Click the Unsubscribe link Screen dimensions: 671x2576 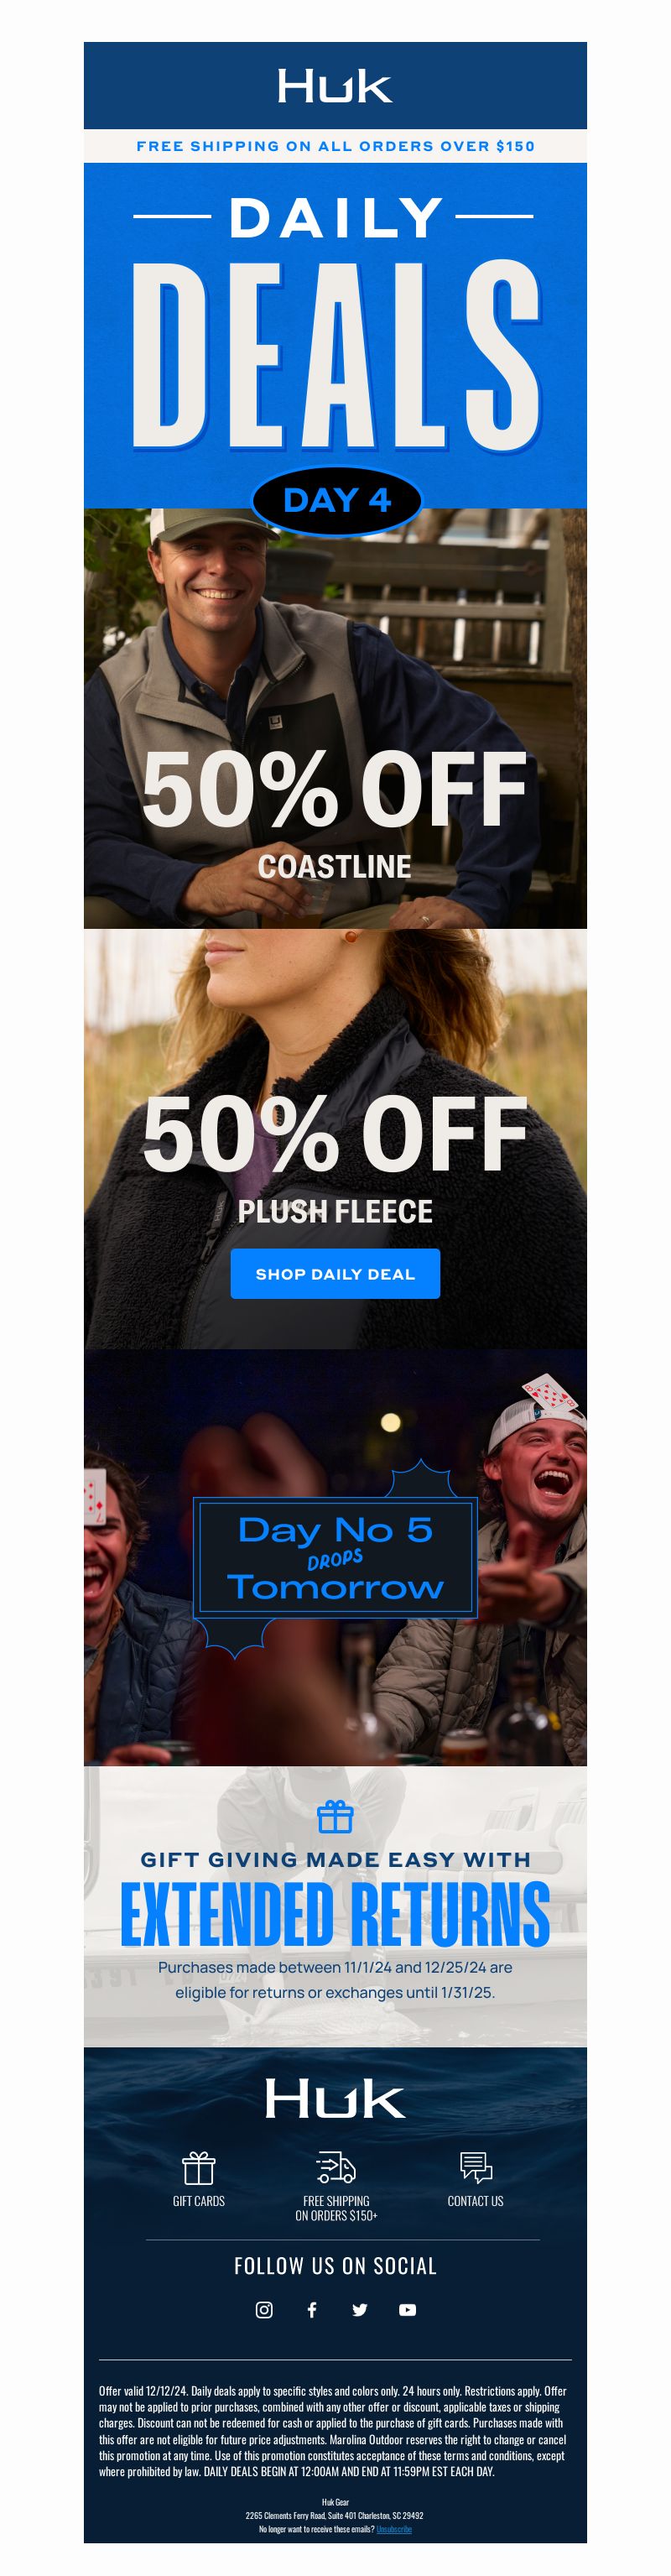click(394, 2529)
